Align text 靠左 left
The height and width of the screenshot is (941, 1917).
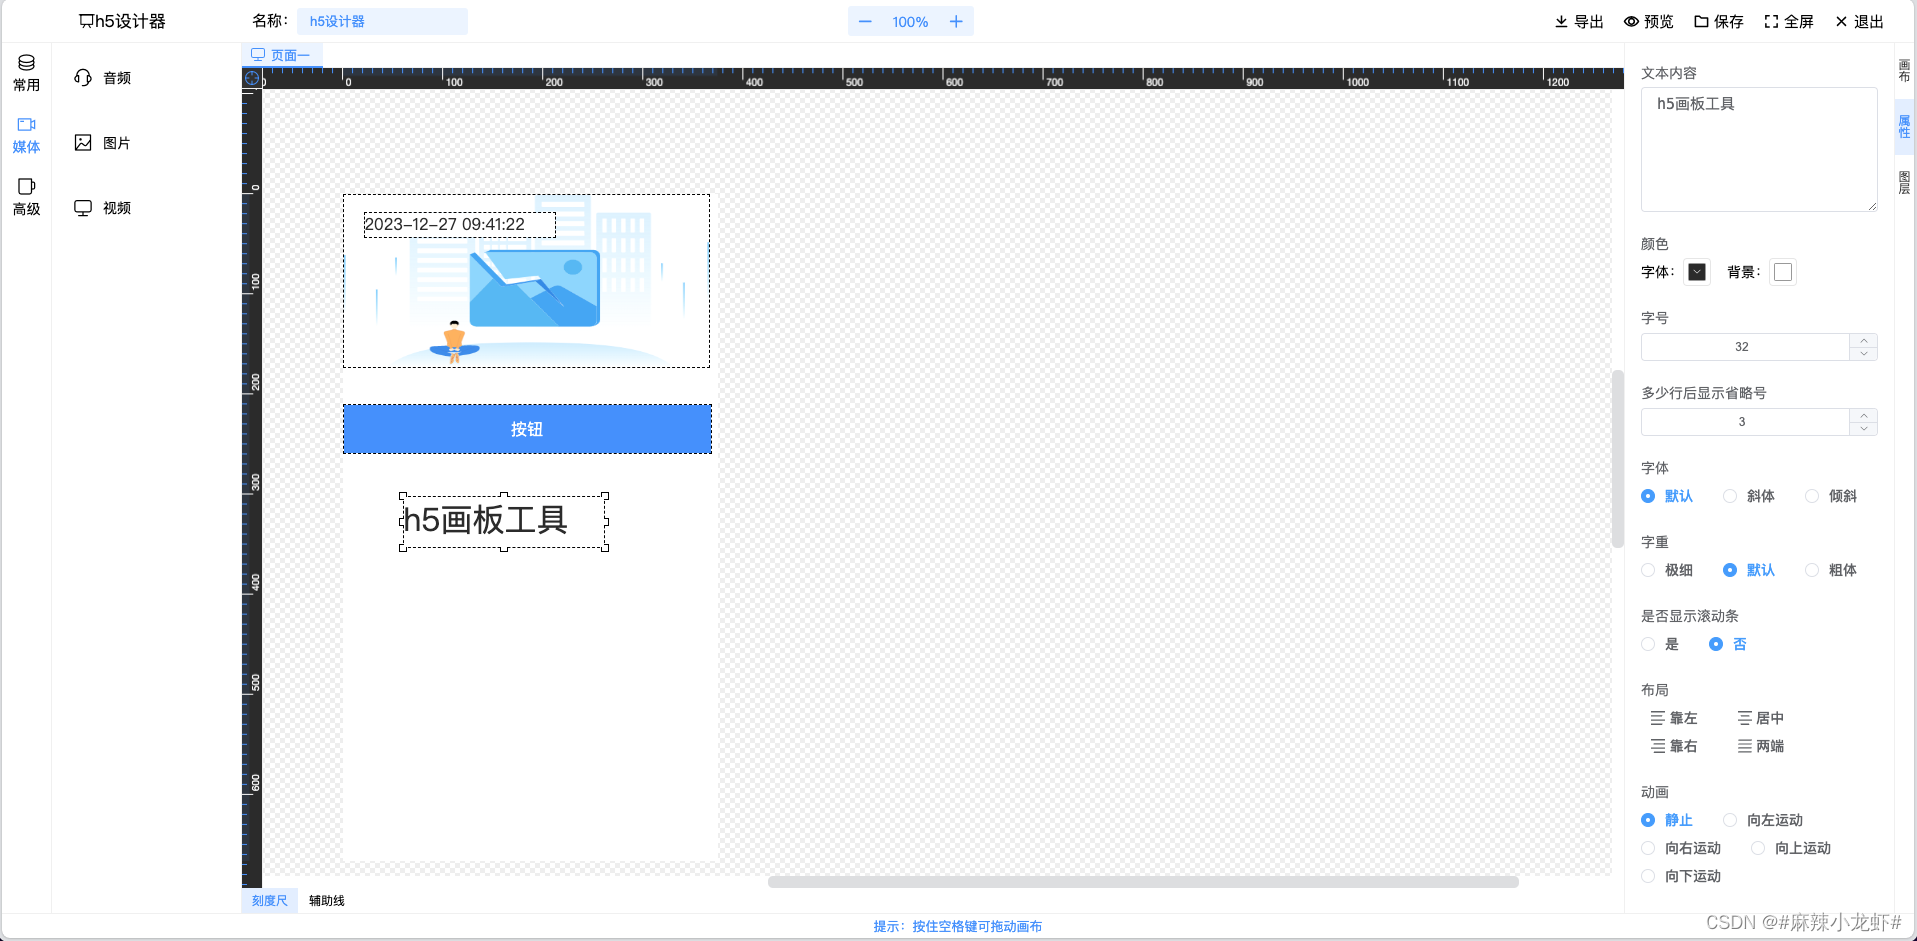coord(1674,718)
